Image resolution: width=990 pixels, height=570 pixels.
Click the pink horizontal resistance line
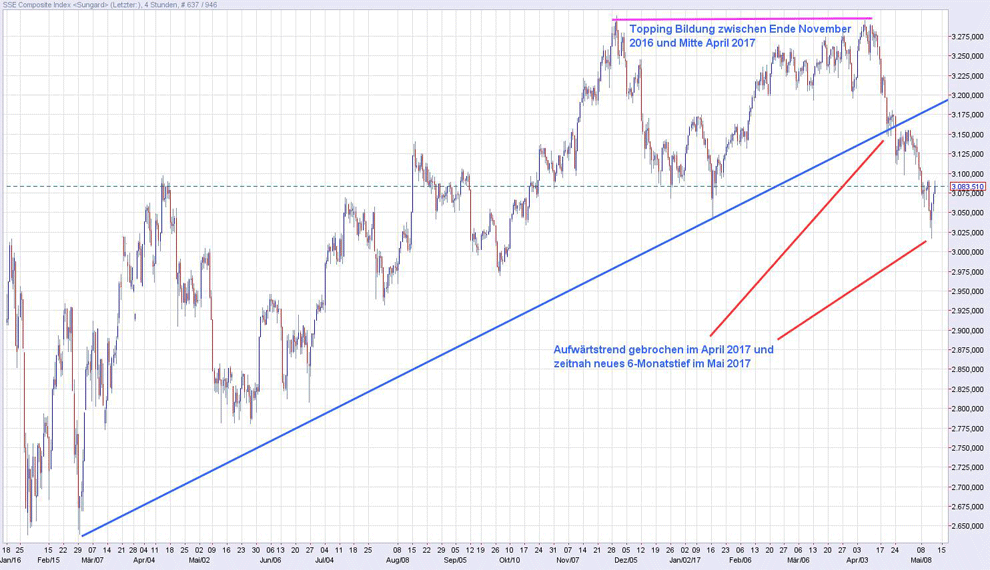[x=742, y=19]
